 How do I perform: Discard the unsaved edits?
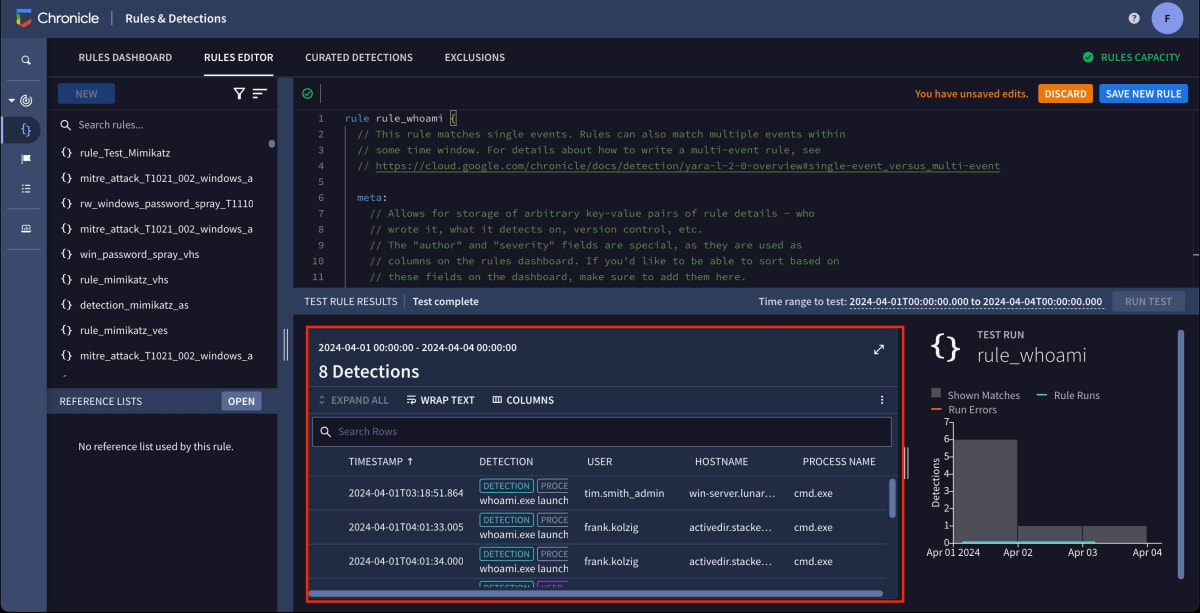click(1065, 94)
